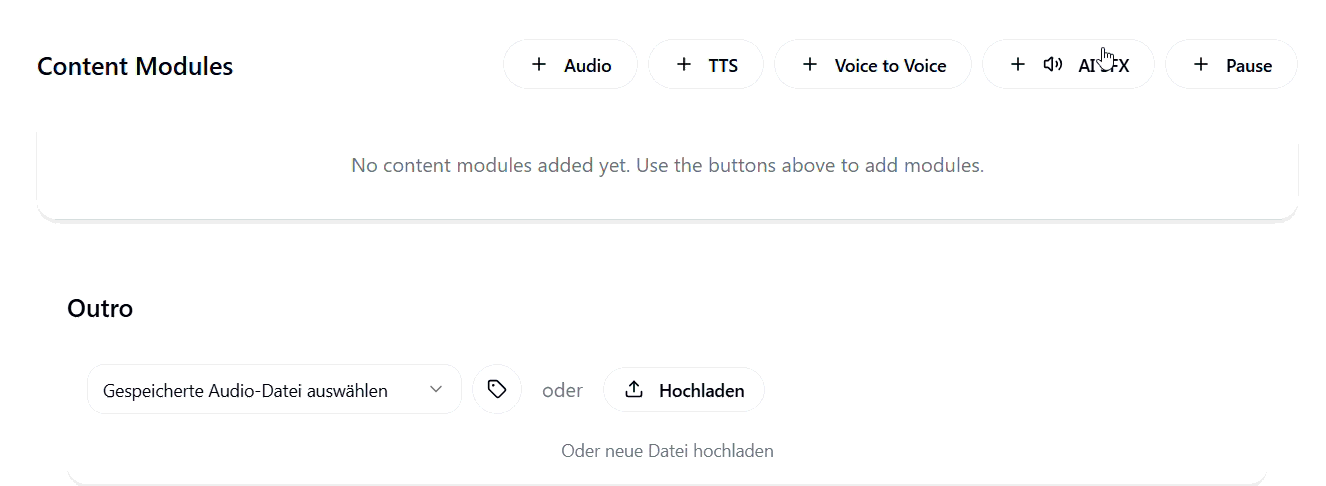Click the "Oder neue Datei hochladen" hint text
The height and width of the screenshot is (486, 1326).
(x=667, y=451)
